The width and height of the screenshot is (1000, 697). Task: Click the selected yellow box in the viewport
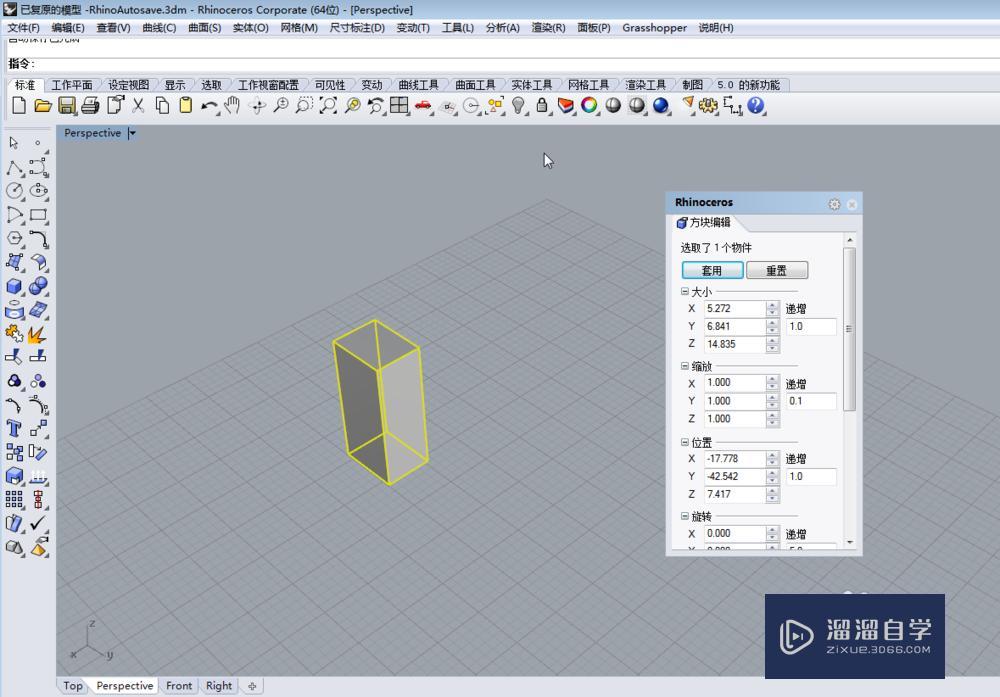tap(381, 402)
